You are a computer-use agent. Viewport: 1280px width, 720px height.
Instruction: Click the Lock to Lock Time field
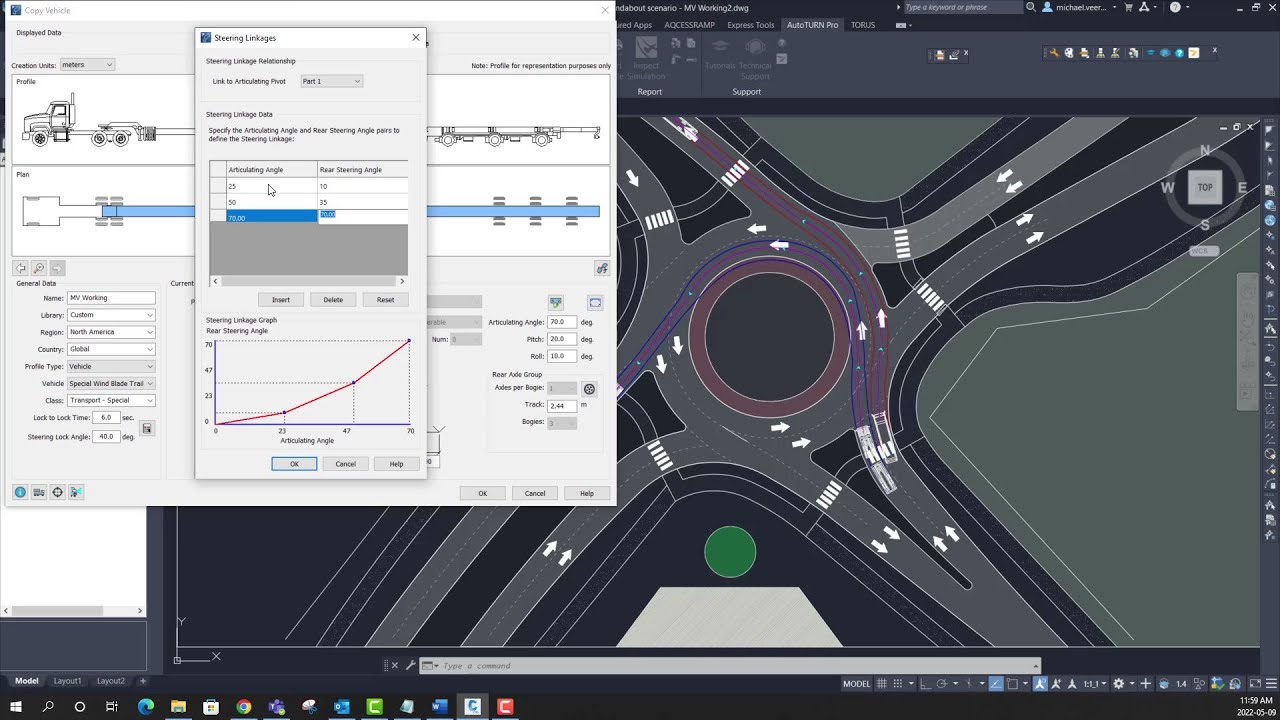[106, 417]
